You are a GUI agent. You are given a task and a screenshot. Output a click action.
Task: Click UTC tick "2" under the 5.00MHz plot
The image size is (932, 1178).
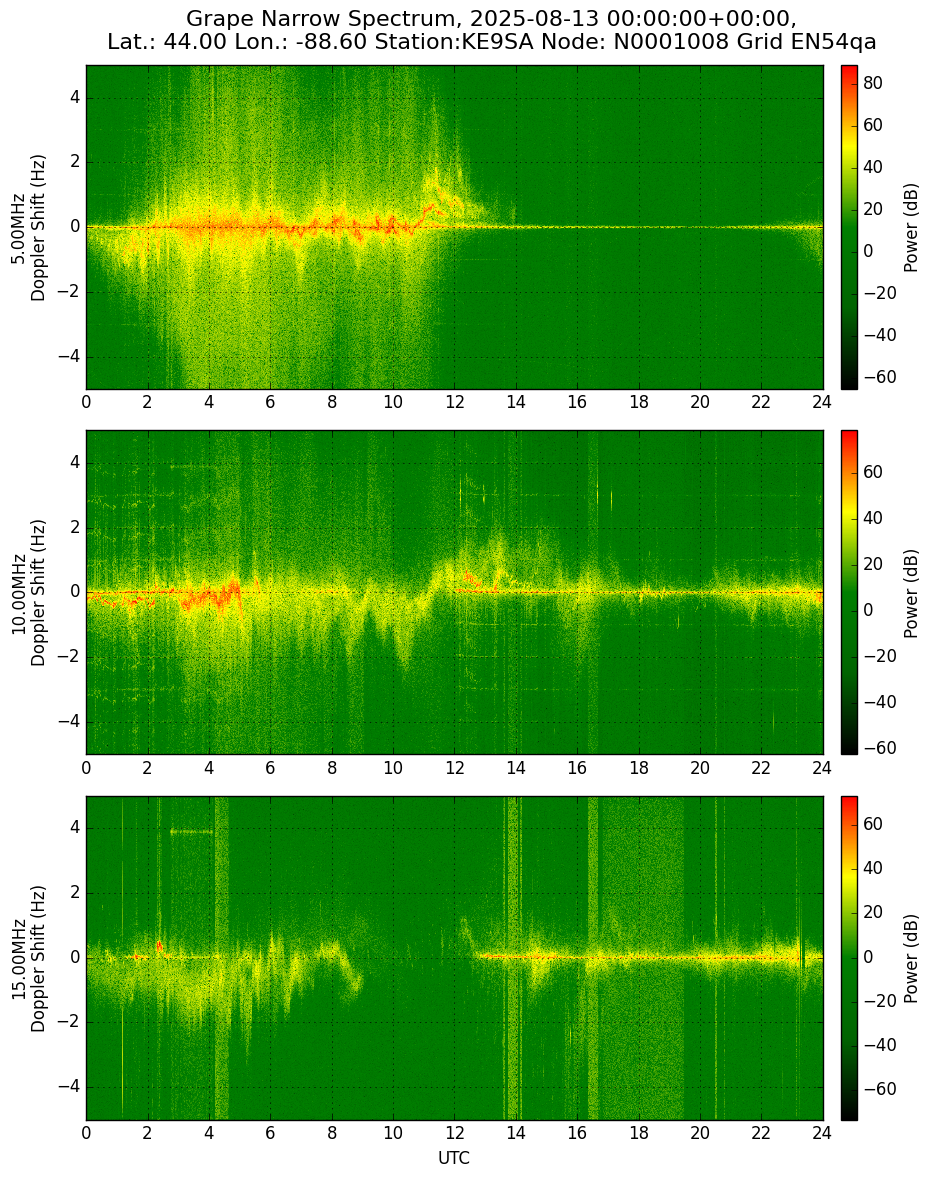148,403
